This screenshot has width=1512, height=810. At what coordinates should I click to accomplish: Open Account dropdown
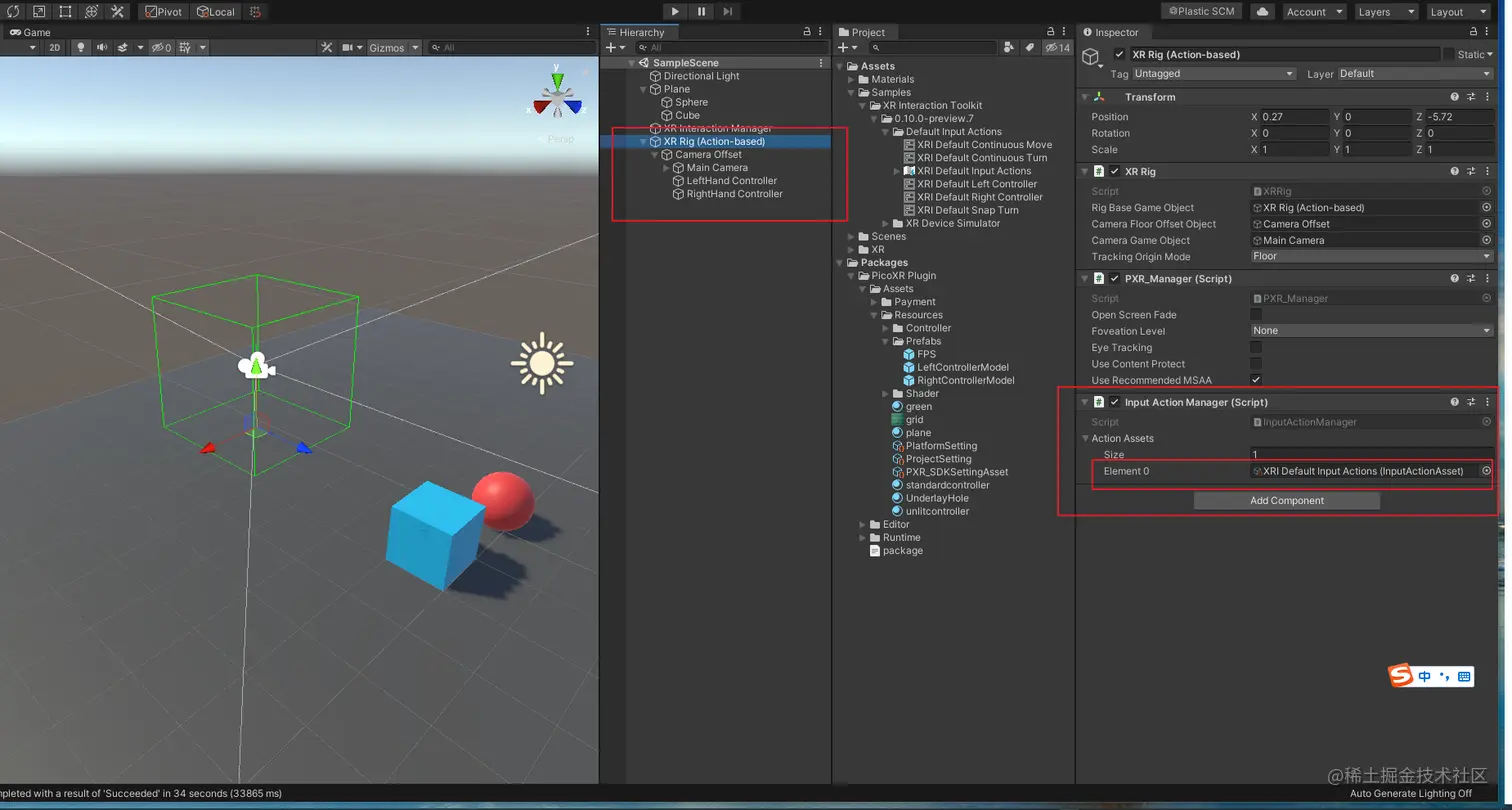[1314, 12]
